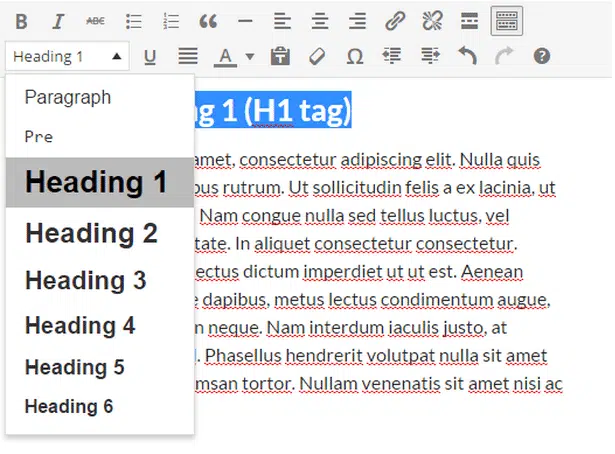Underline the selected text
This screenshot has width=615, height=454.
(150, 57)
